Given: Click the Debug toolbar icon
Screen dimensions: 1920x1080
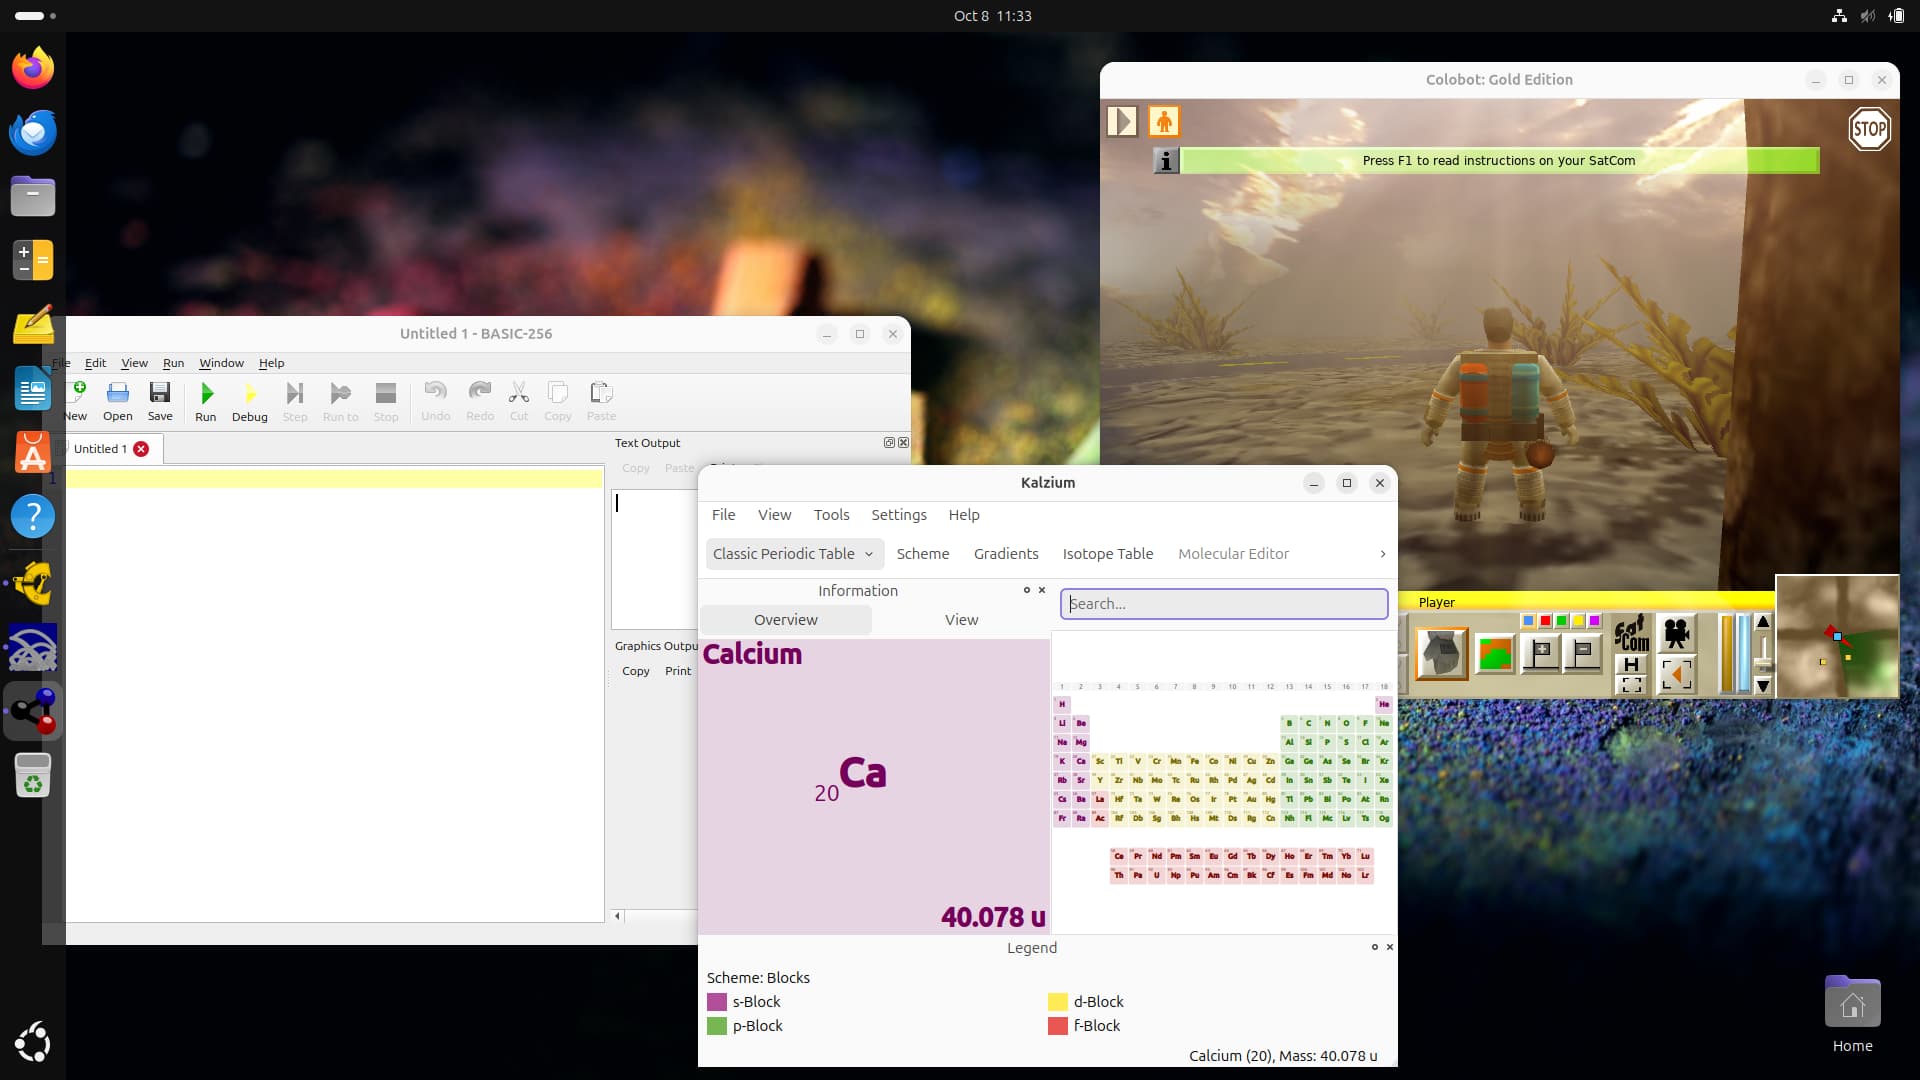Looking at the screenshot, I should [249, 394].
